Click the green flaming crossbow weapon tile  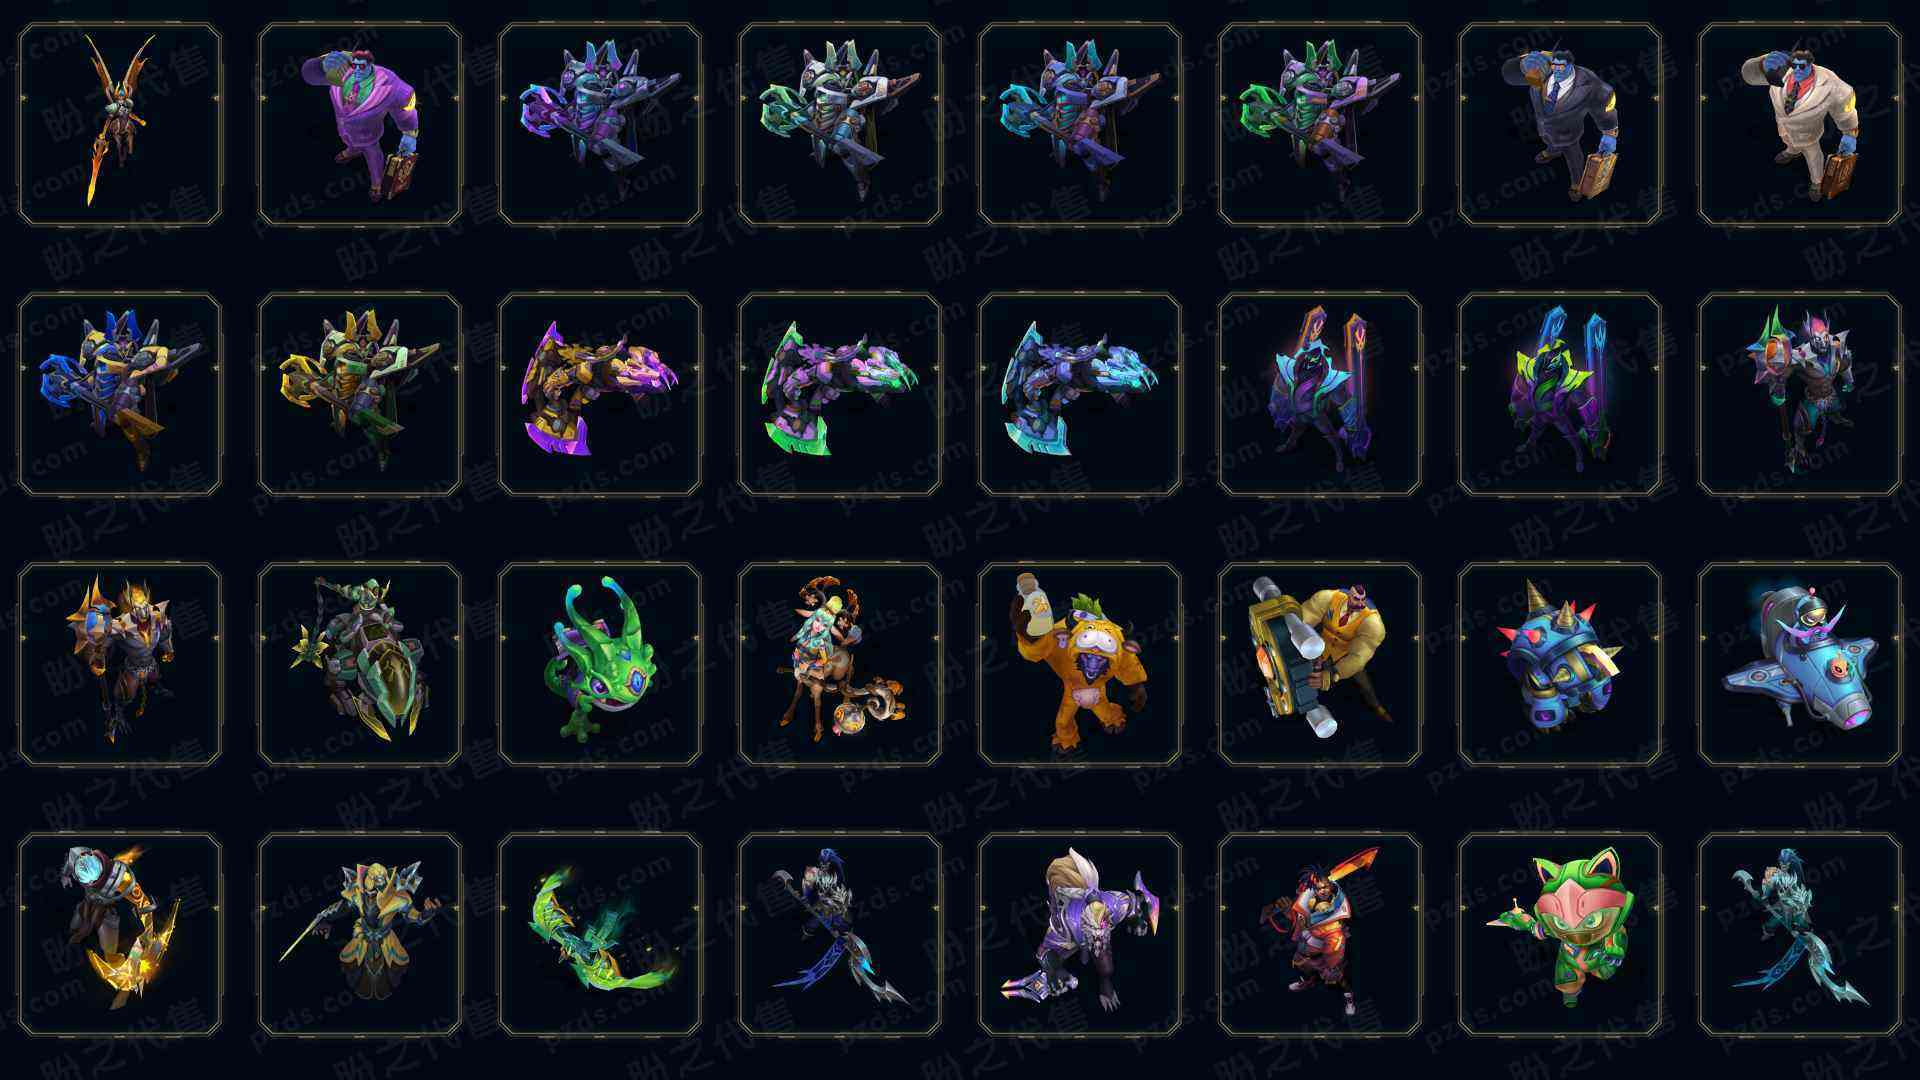(x=600, y=934)
